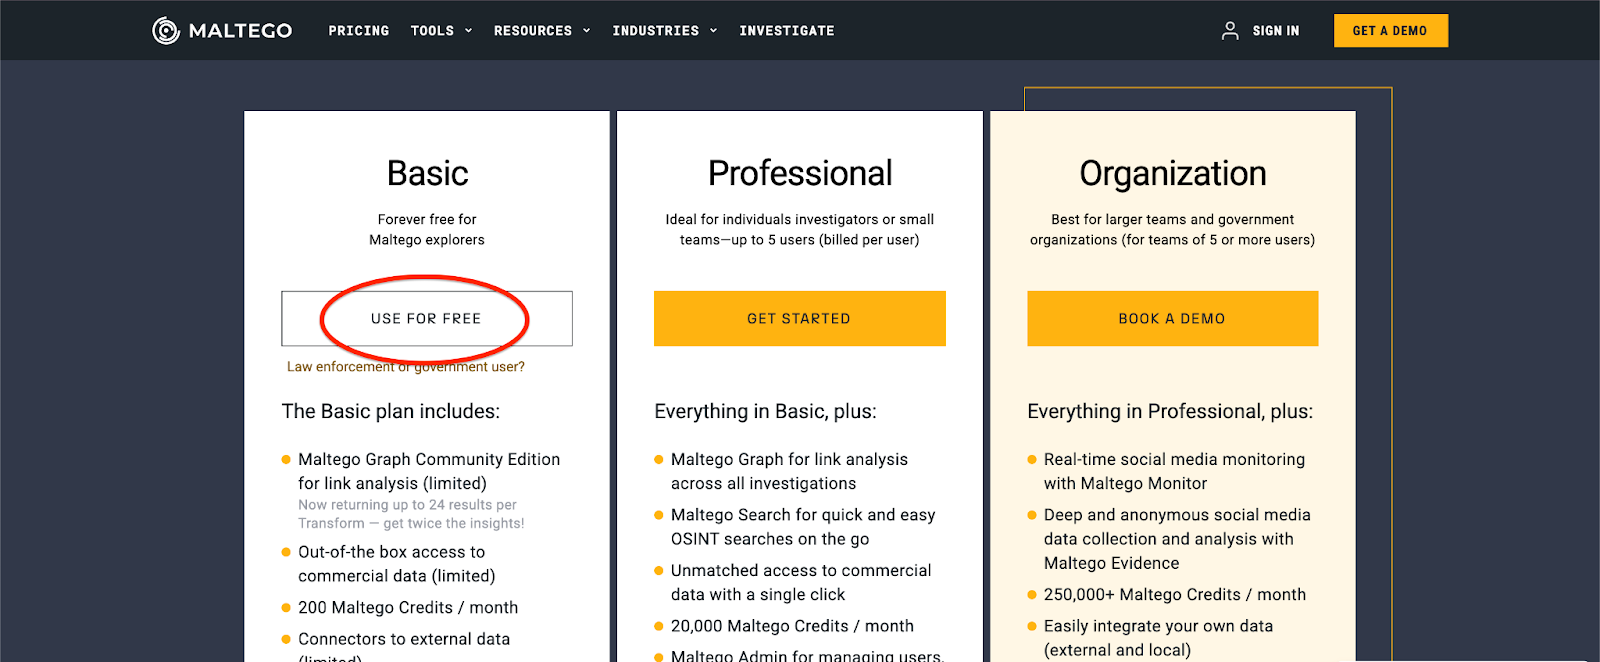
Task: Expand the Tools menu
Action: coord(441,31)
